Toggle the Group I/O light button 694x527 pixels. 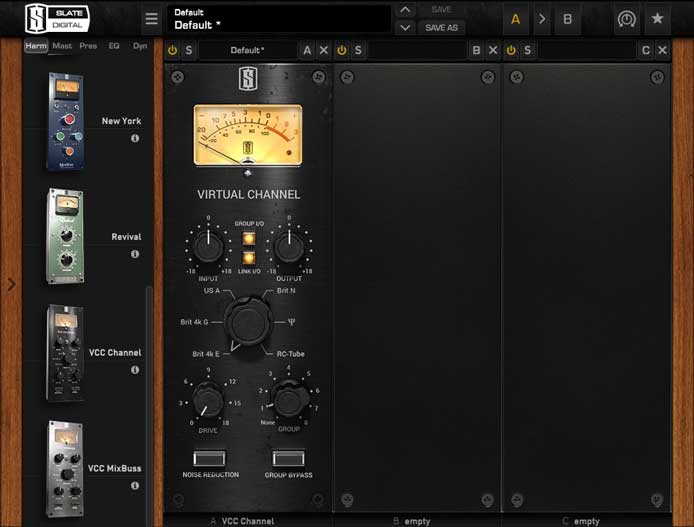coord(249,238)
